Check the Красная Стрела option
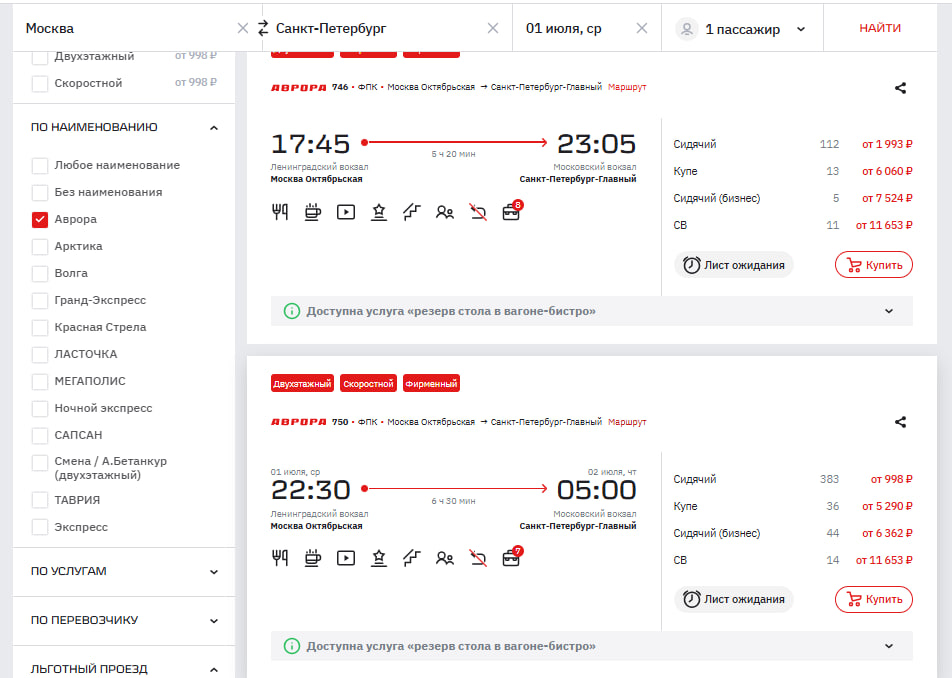This screenshot has height=678, width=952. (39, 327)
